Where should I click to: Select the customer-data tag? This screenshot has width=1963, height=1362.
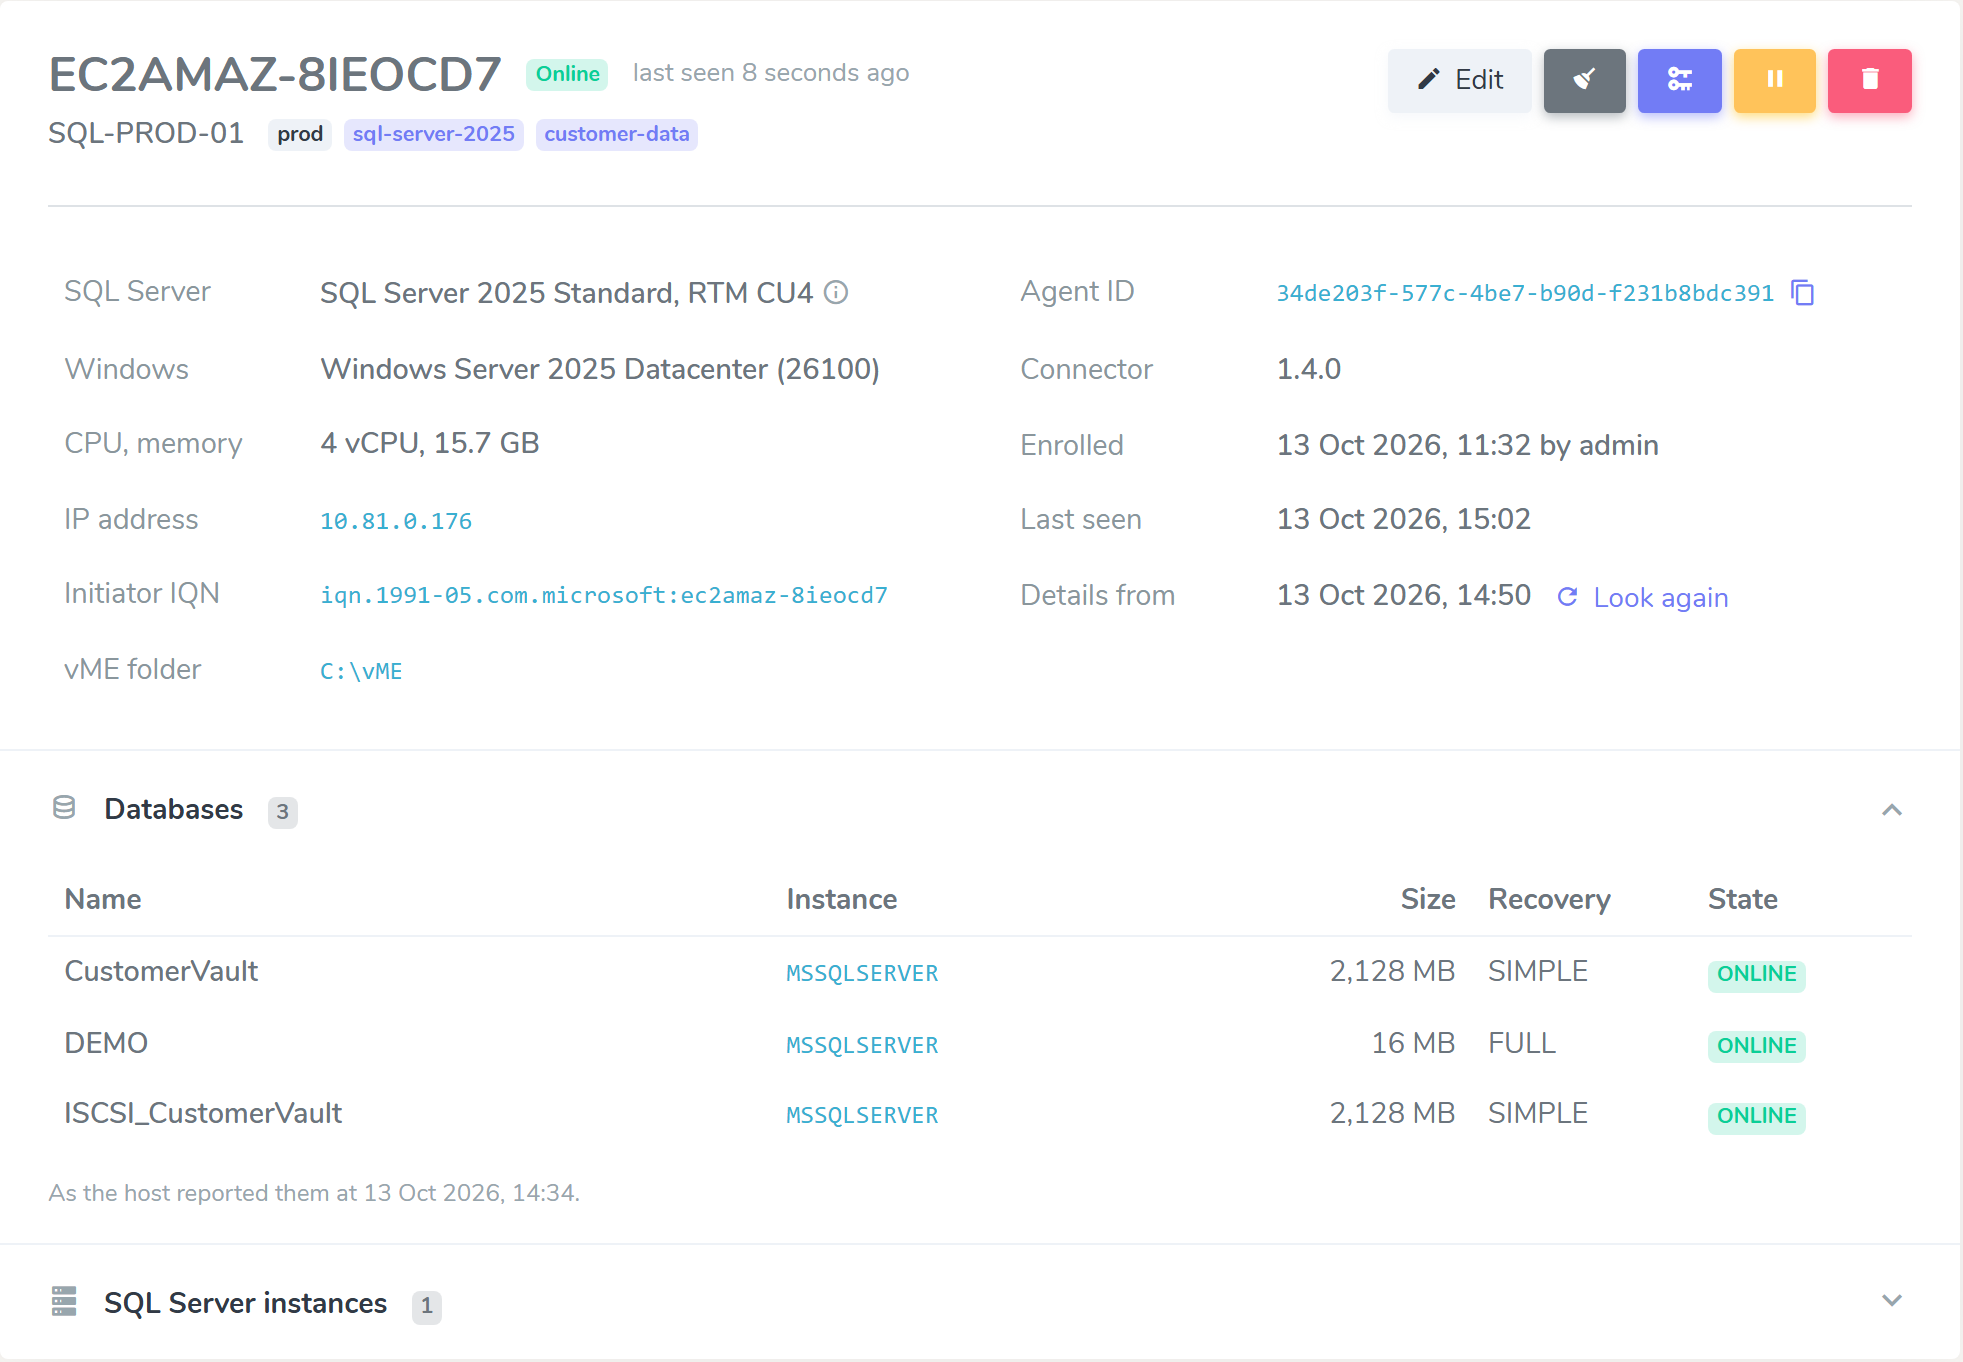616,134
